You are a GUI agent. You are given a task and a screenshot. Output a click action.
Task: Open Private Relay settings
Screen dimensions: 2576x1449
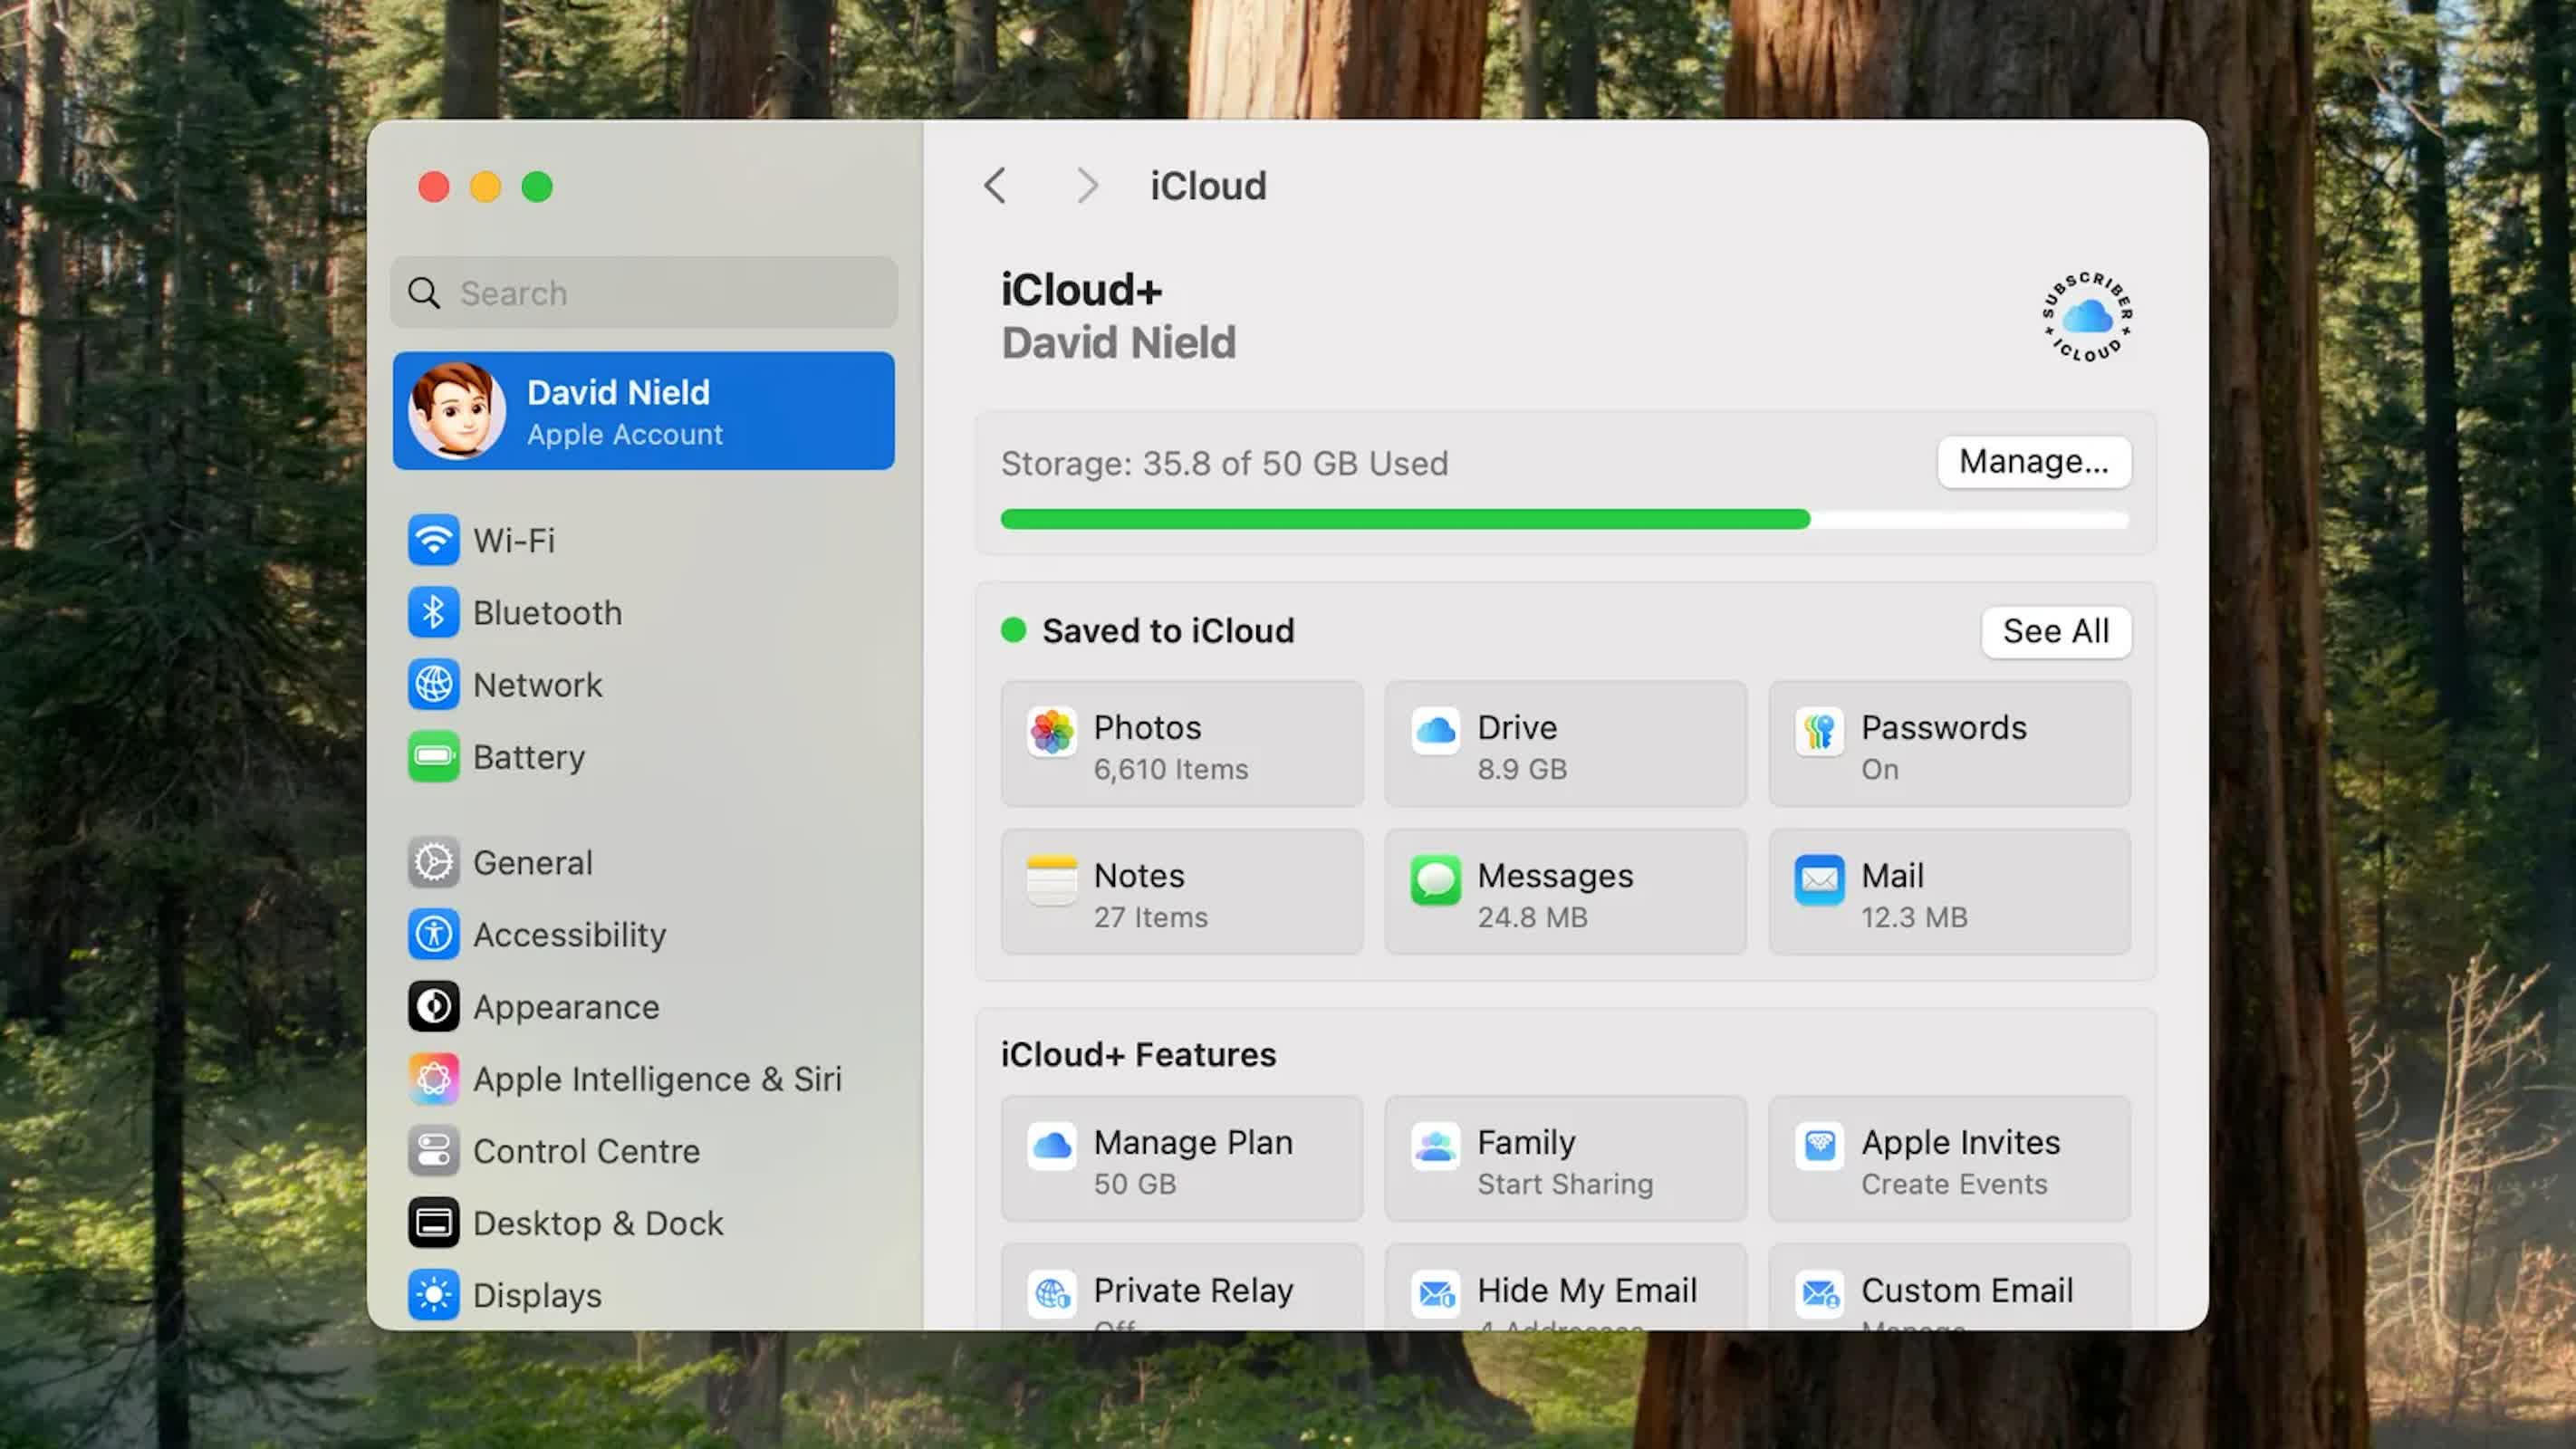(x=1181, y=1290)
